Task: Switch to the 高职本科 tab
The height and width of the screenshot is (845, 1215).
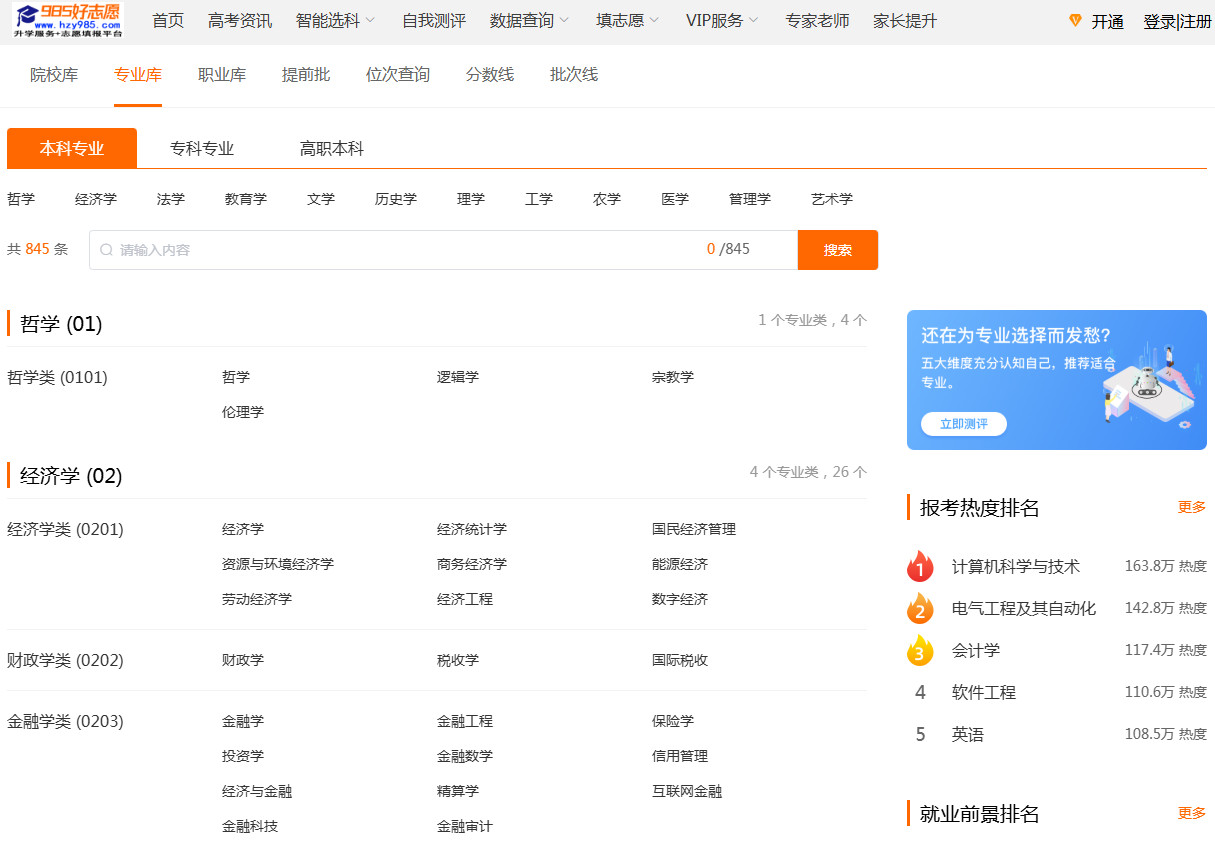Action: coord(332,148)
